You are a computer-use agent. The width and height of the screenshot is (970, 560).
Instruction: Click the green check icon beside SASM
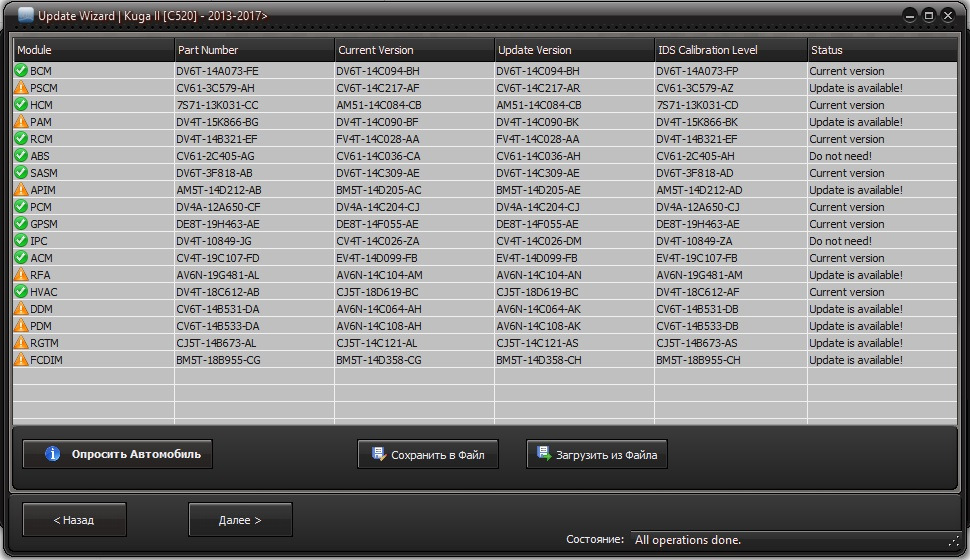21,173
